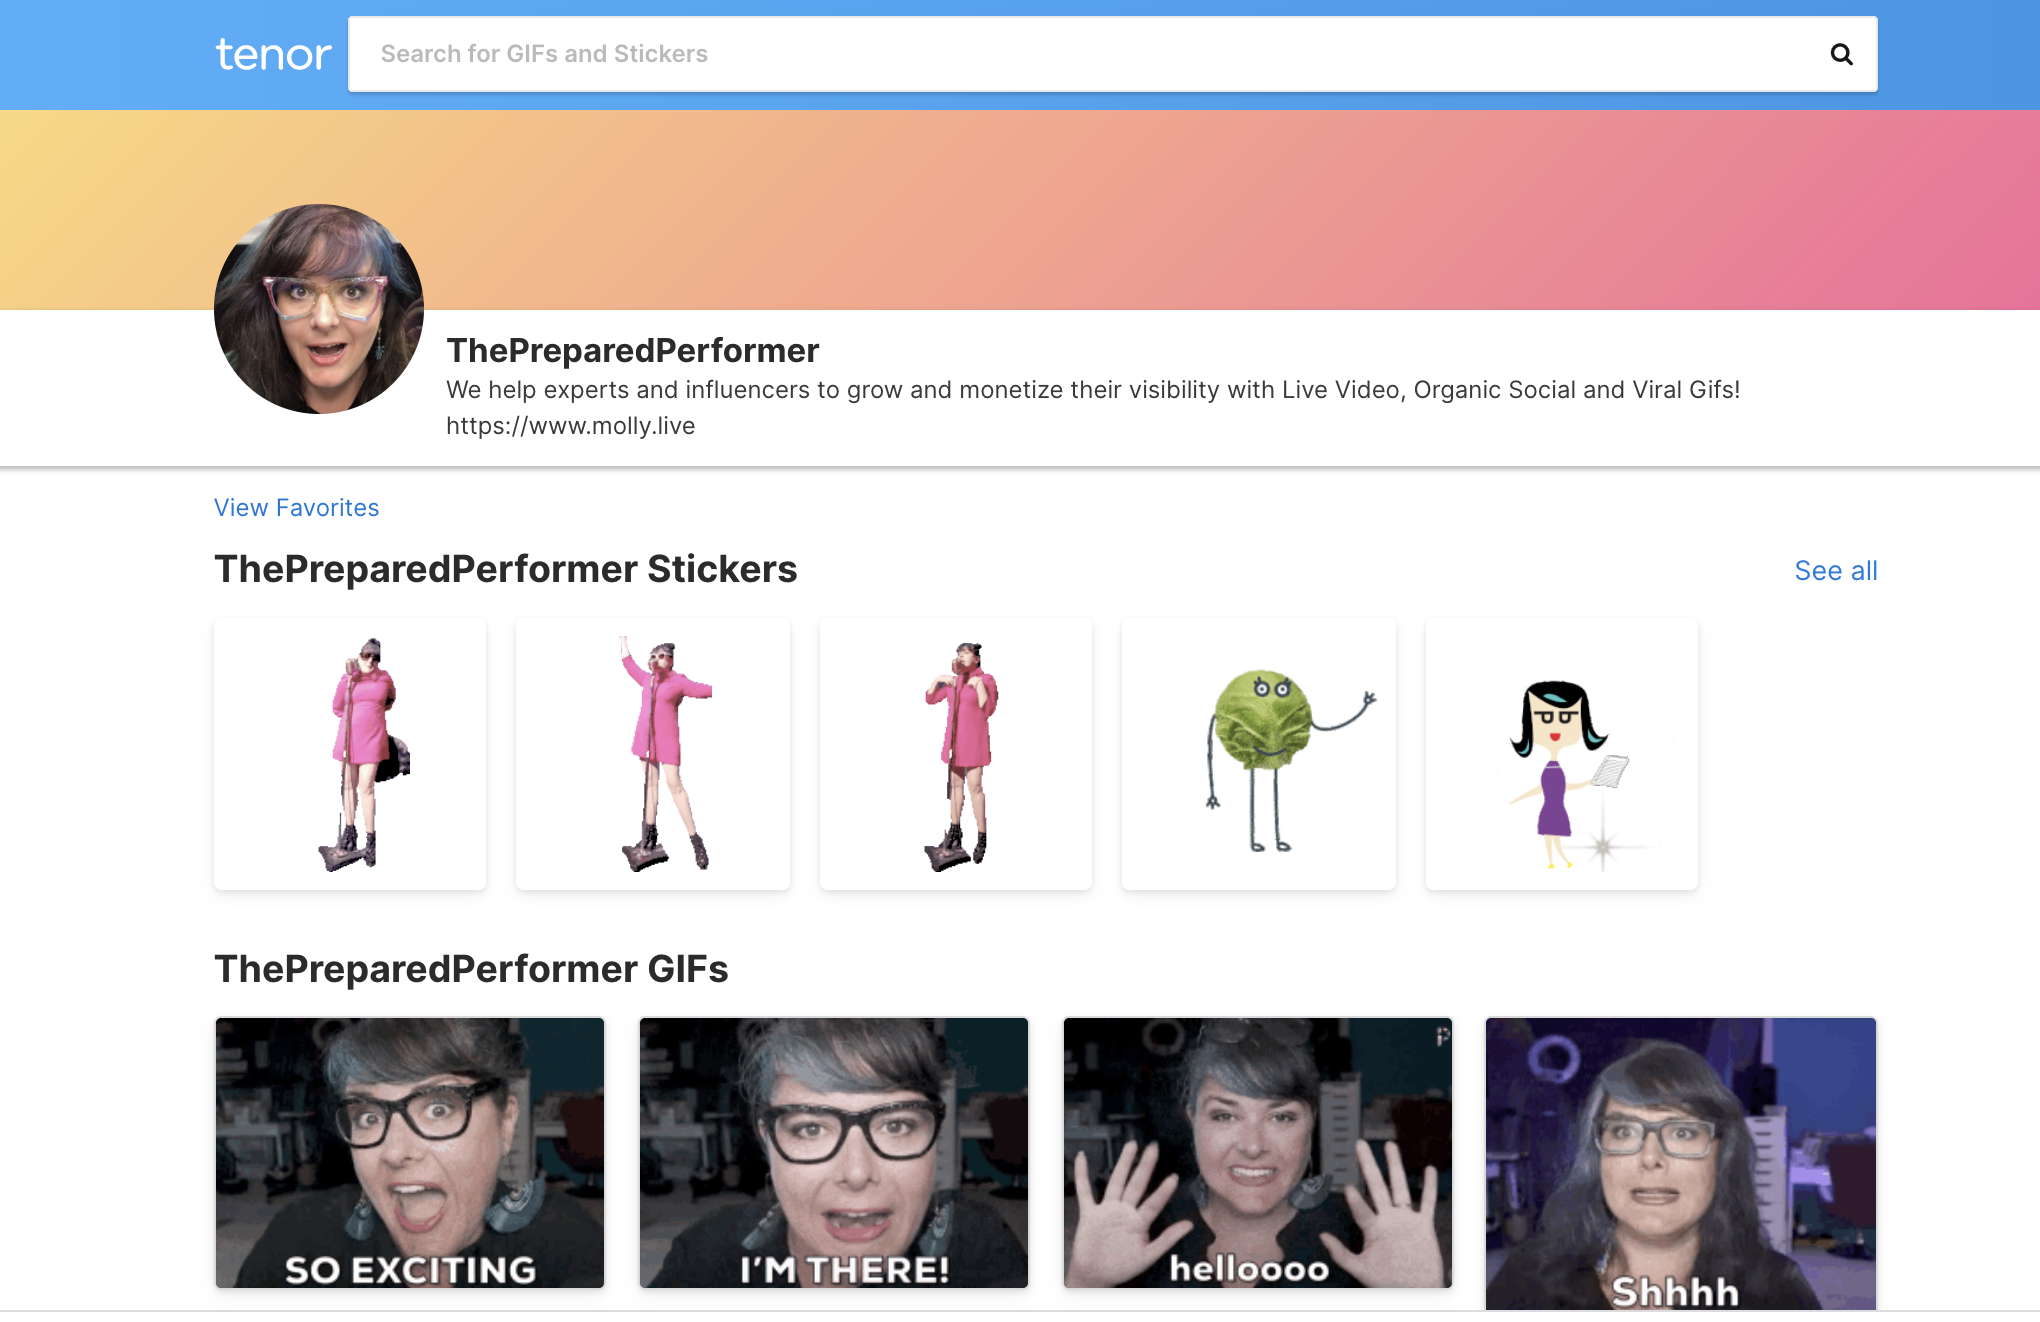The image size is (2040, 1322).
Task: Click the tenor logo
Action: (273, 54)
